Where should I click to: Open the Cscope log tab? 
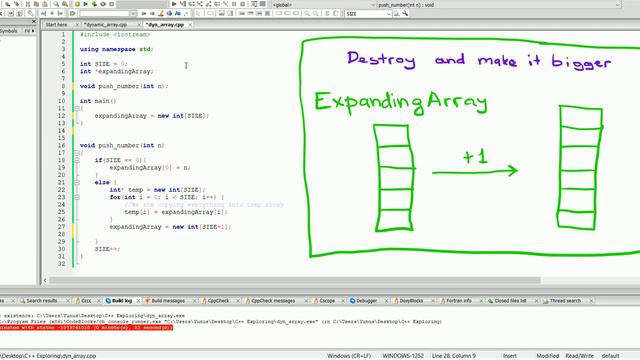[x=327, y=301]
